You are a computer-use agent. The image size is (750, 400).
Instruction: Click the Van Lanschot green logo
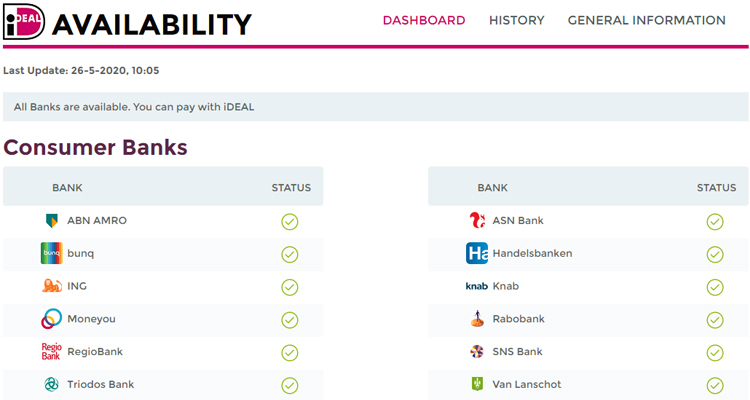pyautogui.click(x=477, y=384)
